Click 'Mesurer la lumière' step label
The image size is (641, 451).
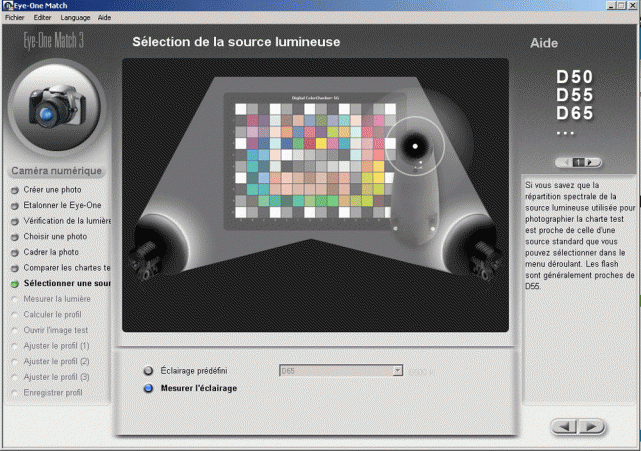57,299
